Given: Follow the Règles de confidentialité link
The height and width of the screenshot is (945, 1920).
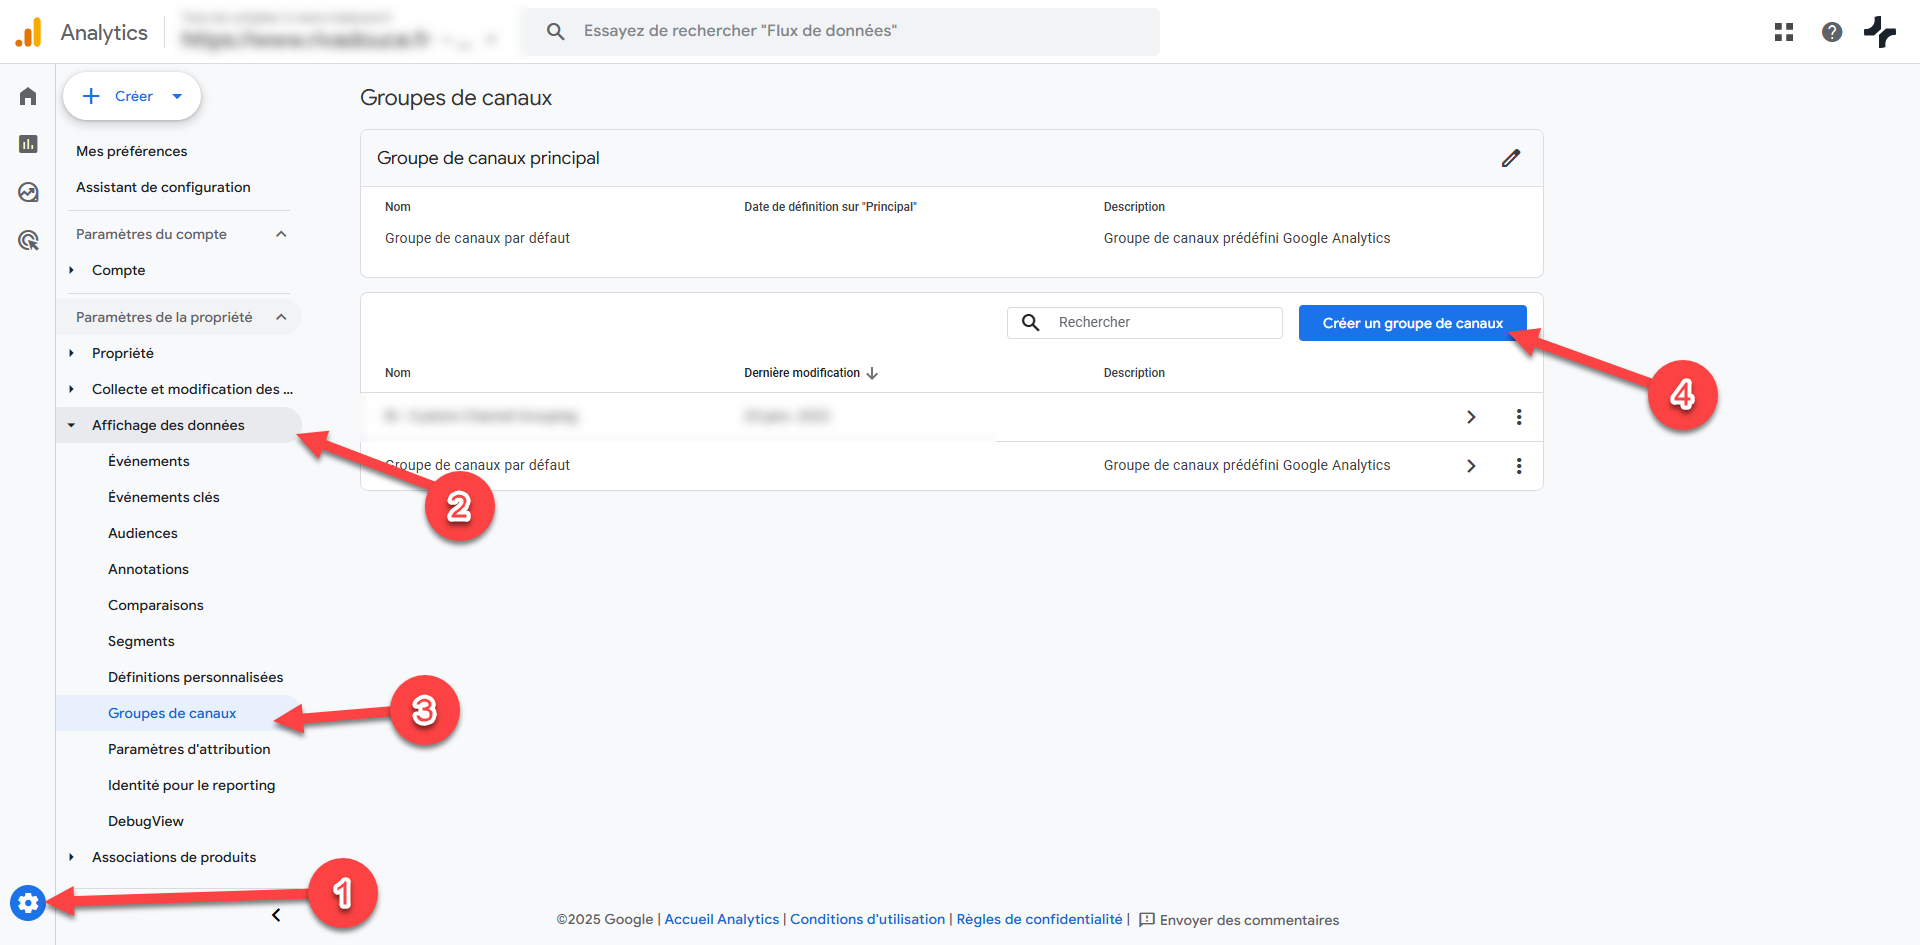Looking at the screenshot, I should click(1039, 919).
